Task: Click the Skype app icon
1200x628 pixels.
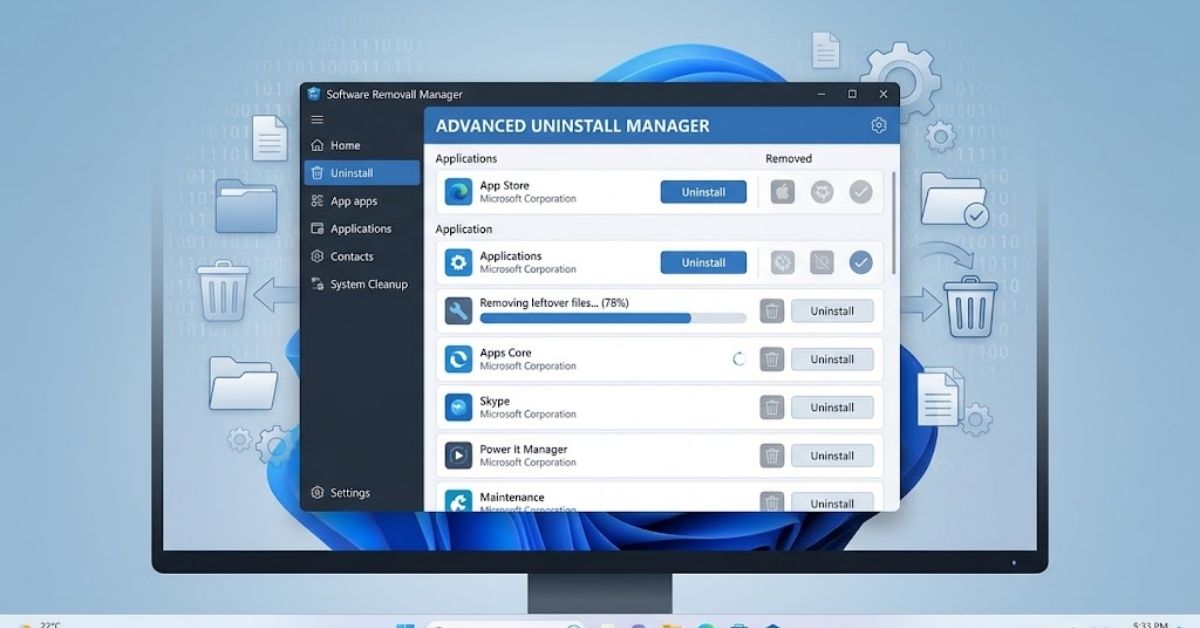Action: [459, 407]
